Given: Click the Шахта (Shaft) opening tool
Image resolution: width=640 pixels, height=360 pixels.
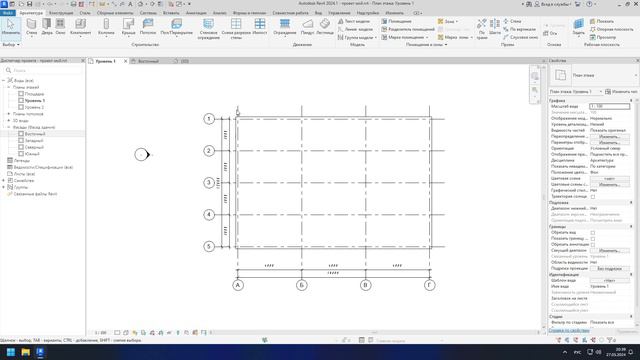Looking at the screenshot, I should click(495, 27).
